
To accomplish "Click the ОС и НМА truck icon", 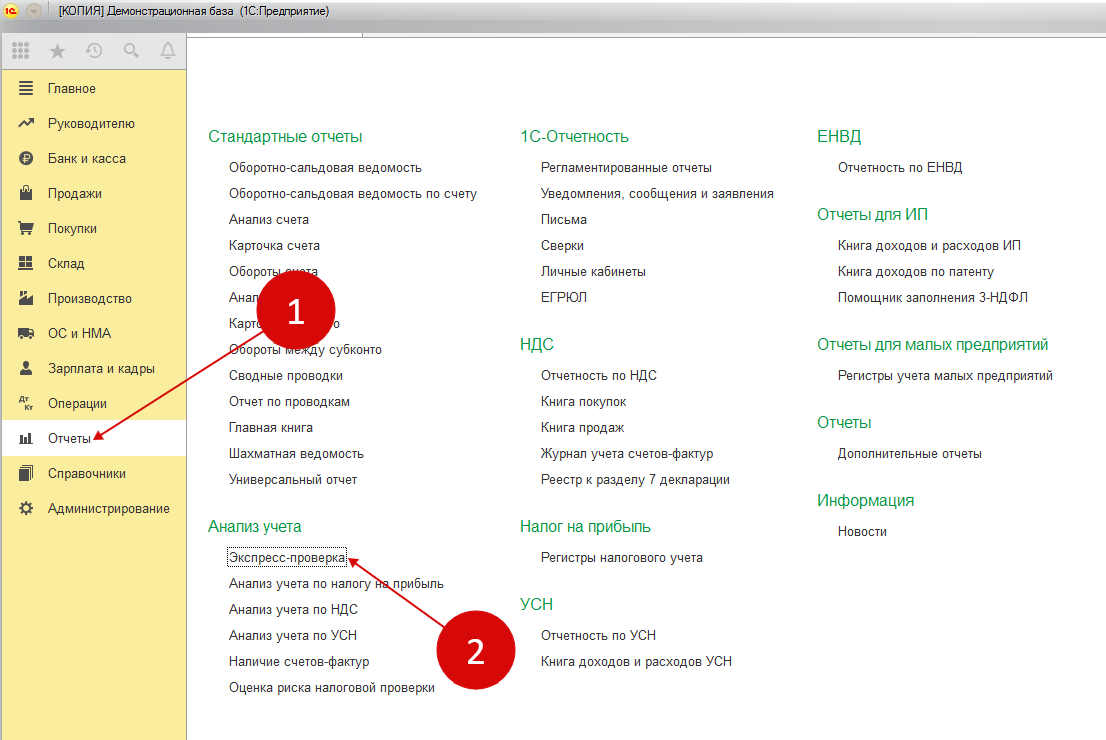I will [27, 334].
